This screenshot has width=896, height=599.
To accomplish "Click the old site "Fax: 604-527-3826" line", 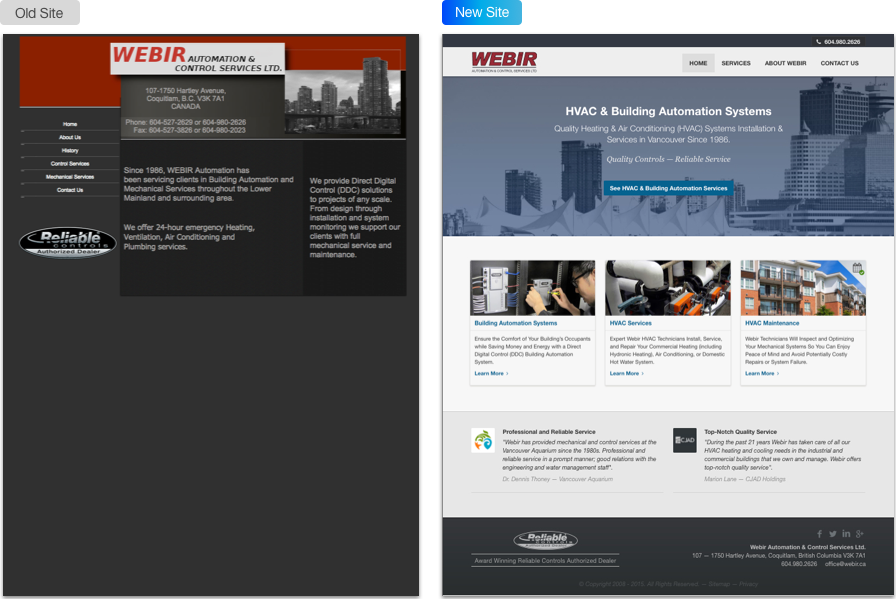I will click(x=190, y=130).
